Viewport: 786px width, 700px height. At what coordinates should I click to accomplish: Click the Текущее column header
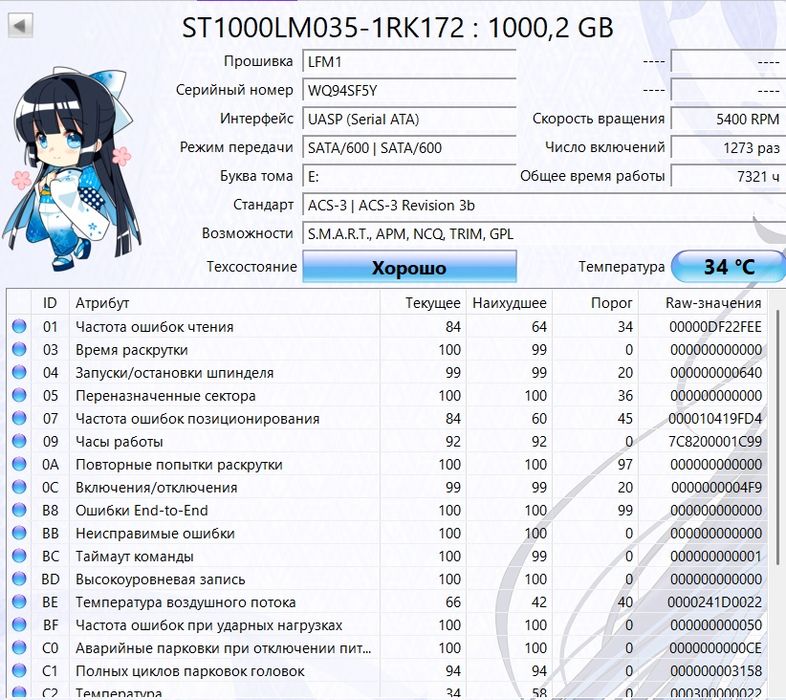coord(424,303)
